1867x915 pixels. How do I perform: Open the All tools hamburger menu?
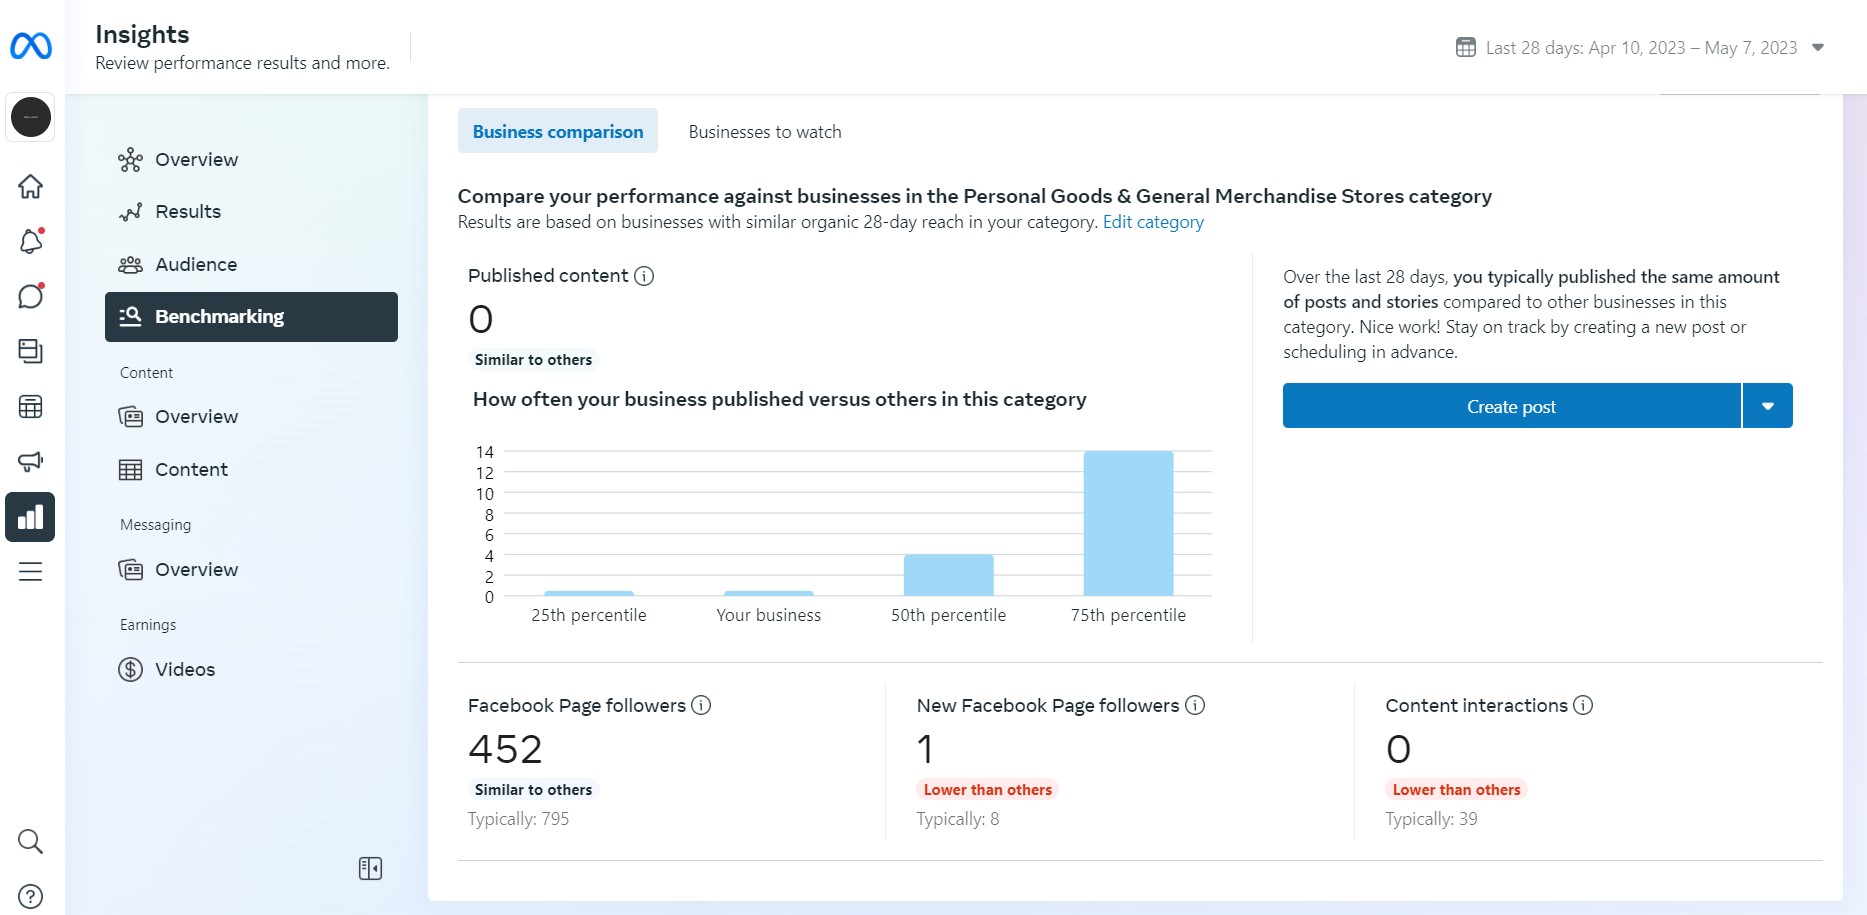point(30,572)
